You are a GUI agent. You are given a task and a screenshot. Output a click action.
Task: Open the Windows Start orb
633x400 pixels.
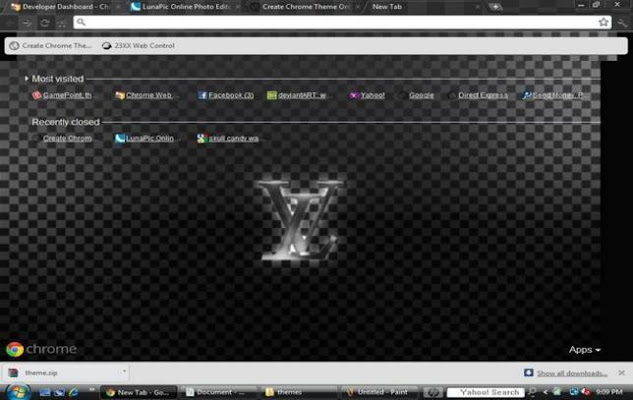click(17, 392)
